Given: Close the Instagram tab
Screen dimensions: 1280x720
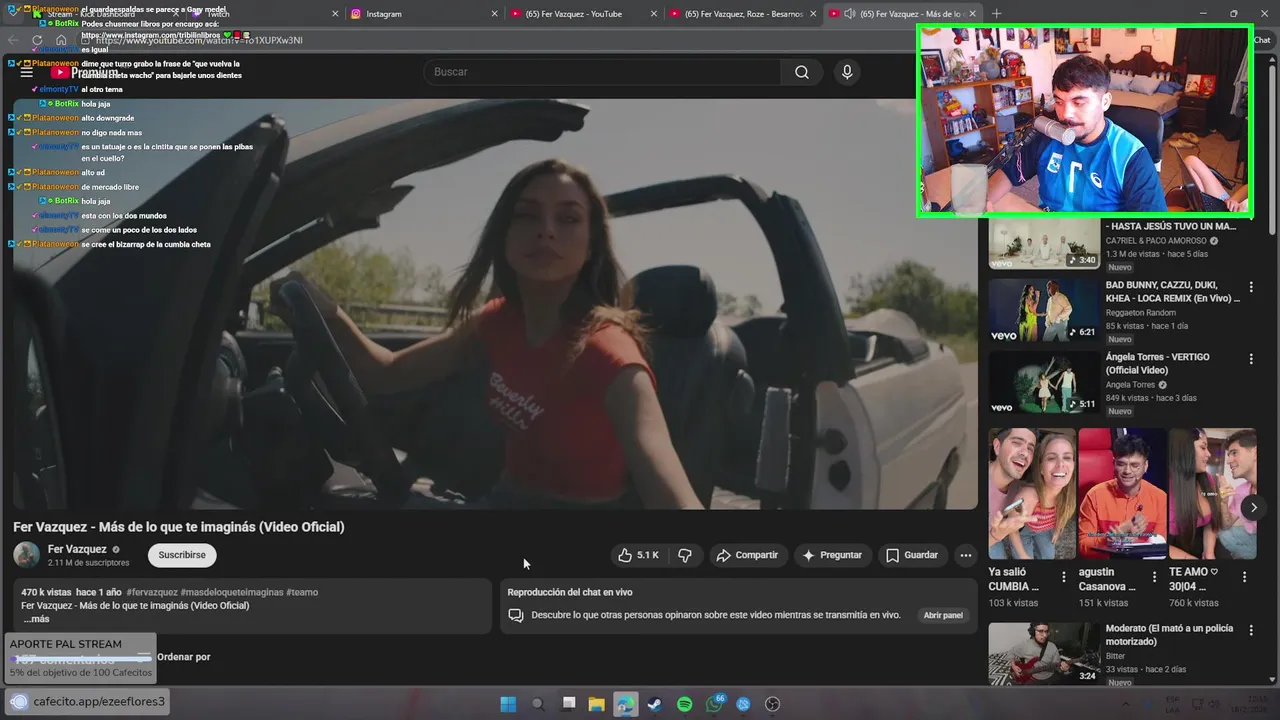Looking at the screenshot, I should click(x=494, y=14).
